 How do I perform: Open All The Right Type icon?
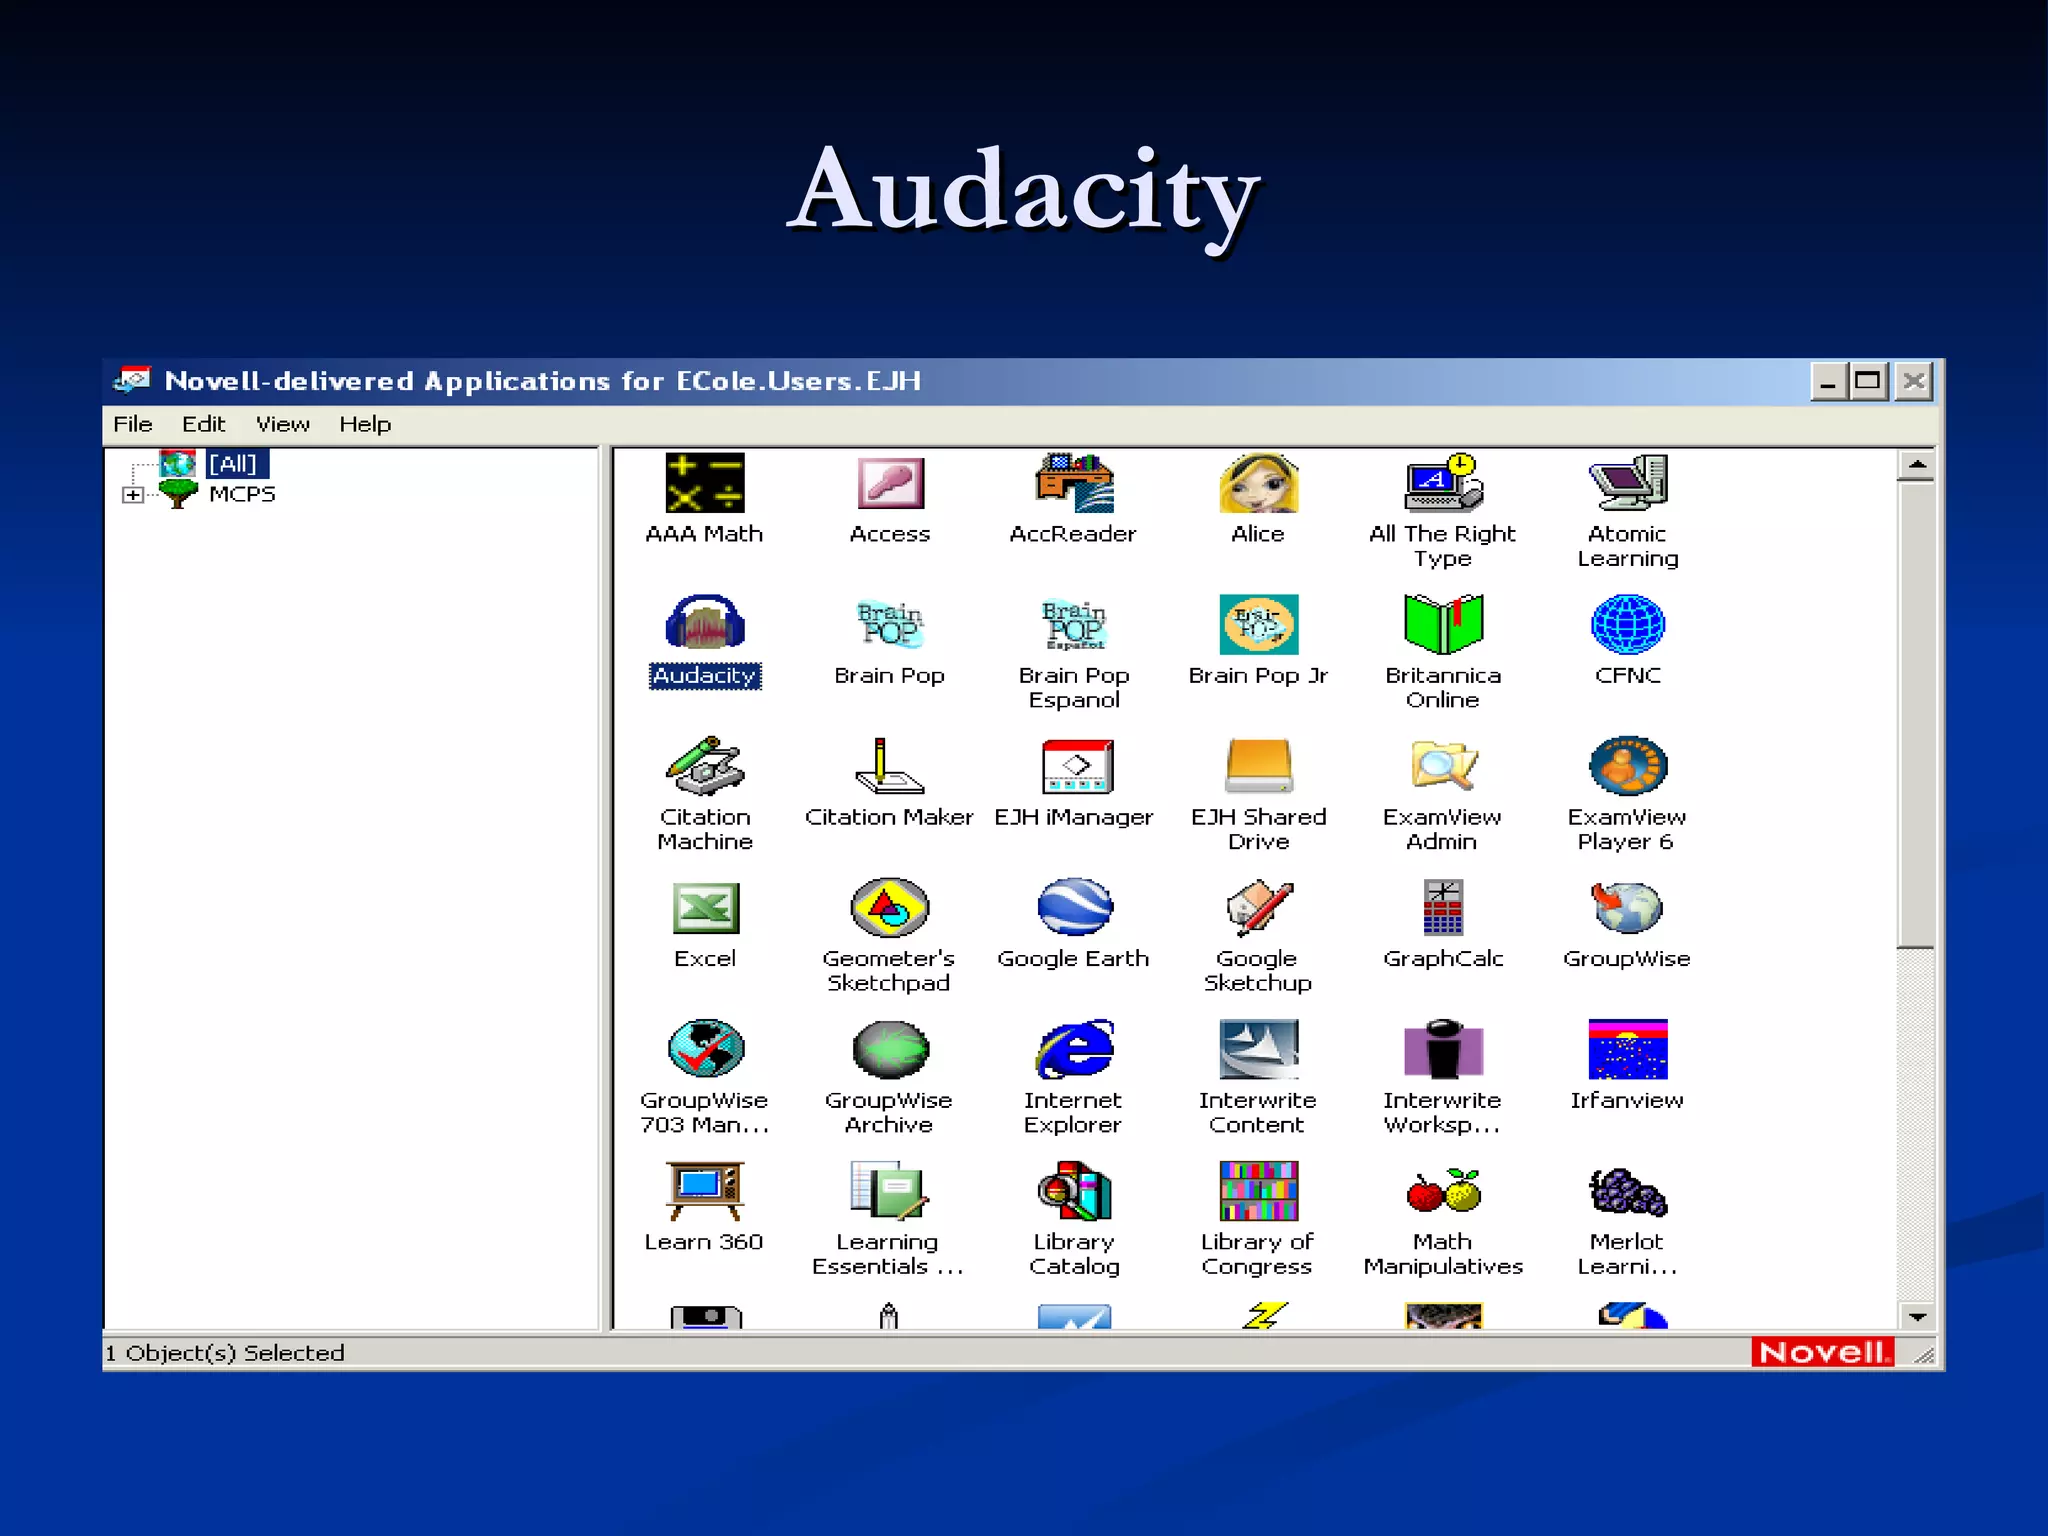pos(1443,484)
